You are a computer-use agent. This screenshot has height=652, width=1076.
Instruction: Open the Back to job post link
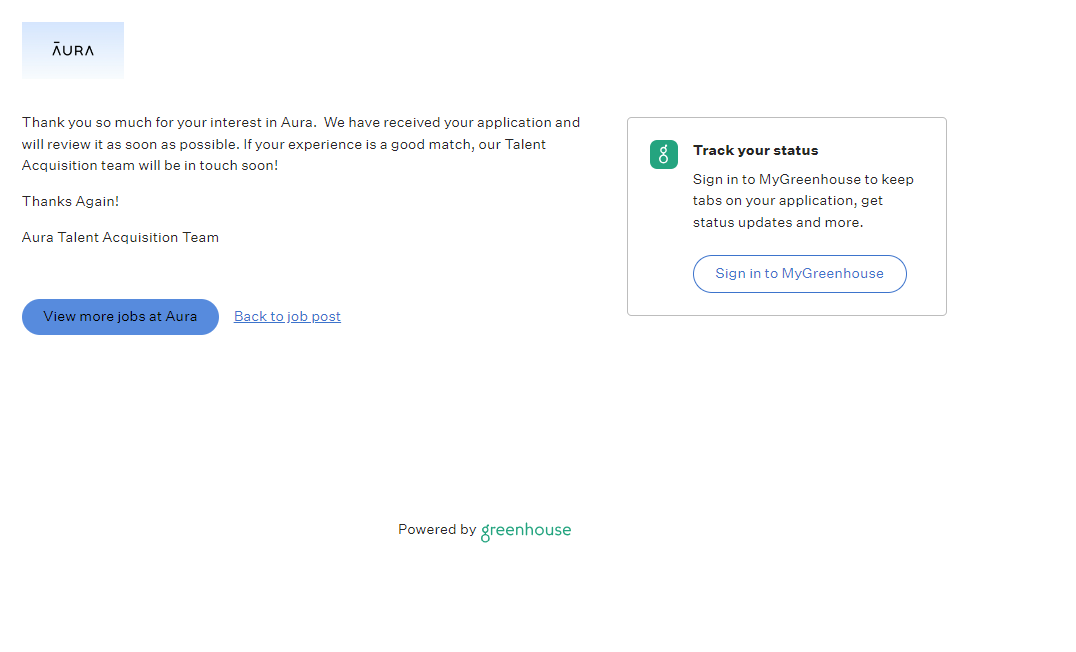[x=287, y=316]
